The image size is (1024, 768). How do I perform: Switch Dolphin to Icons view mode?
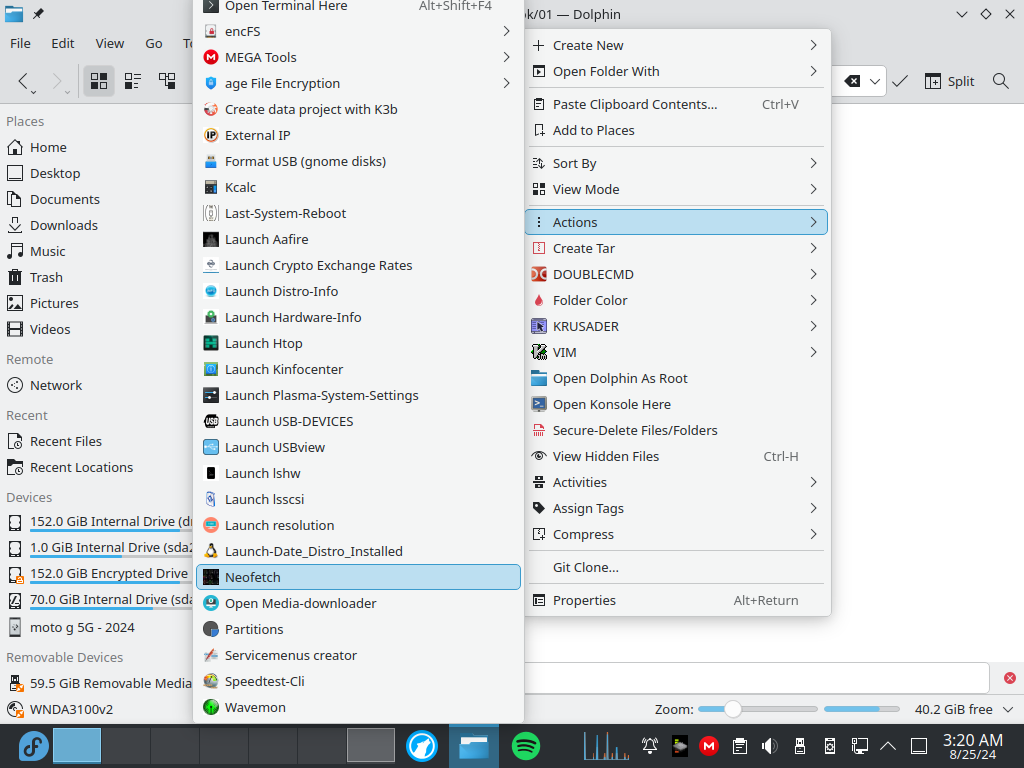click(99, 81)
